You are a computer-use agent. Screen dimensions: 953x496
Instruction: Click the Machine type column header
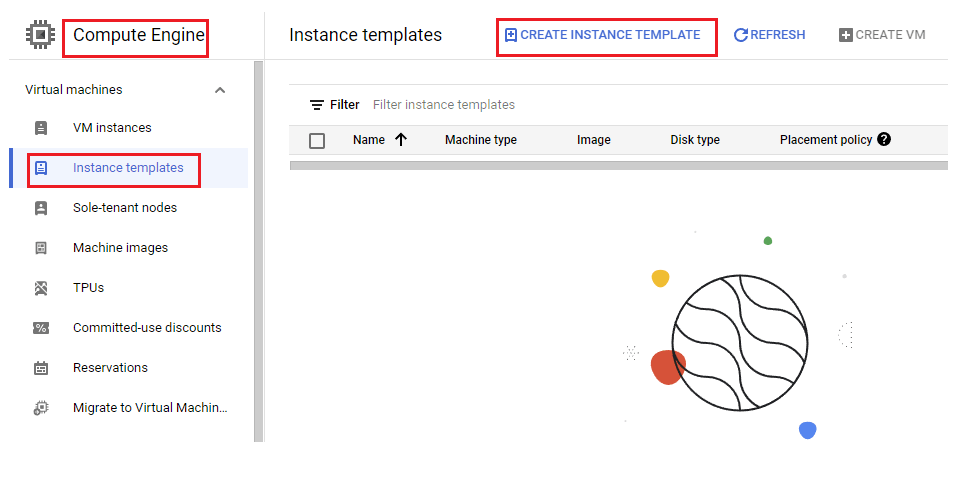[481, 140]
